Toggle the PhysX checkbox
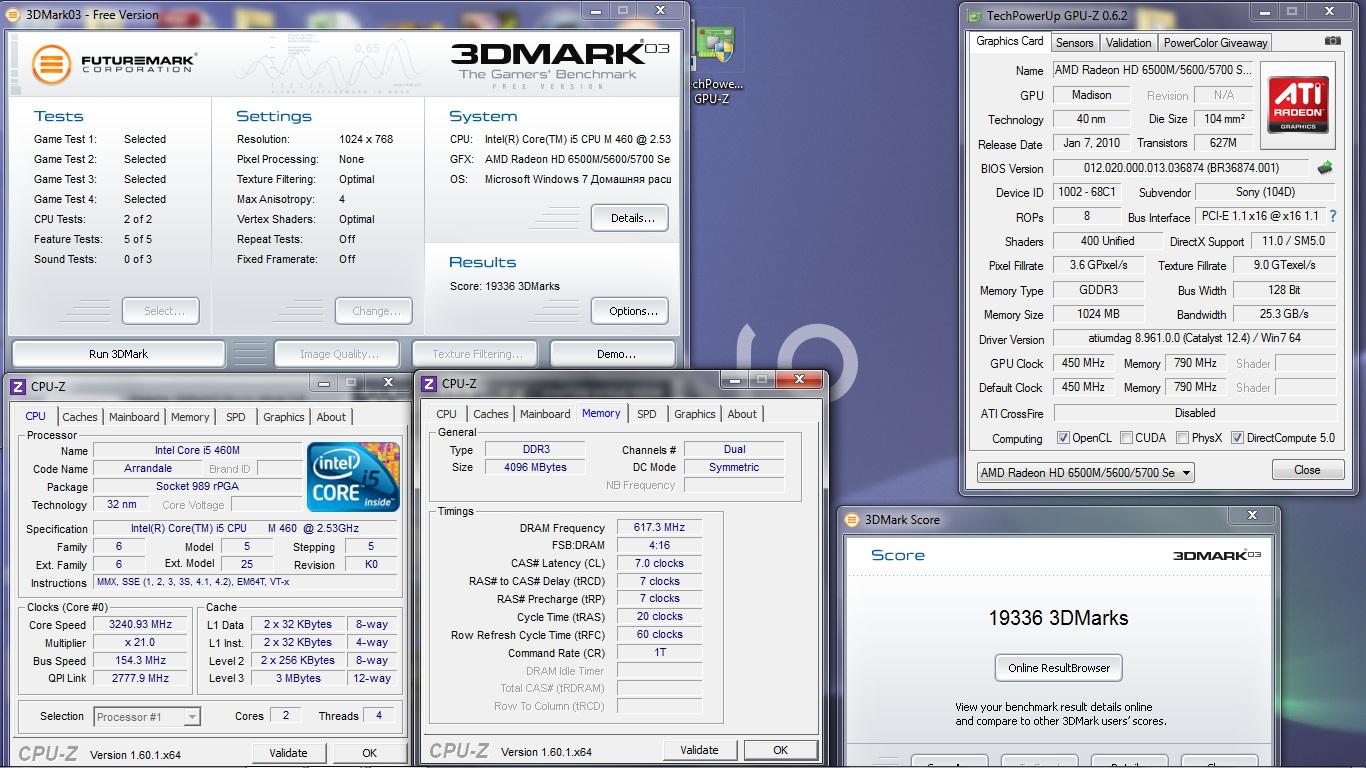Viewport: 1366px width, 768px height. coord(1183,438)
